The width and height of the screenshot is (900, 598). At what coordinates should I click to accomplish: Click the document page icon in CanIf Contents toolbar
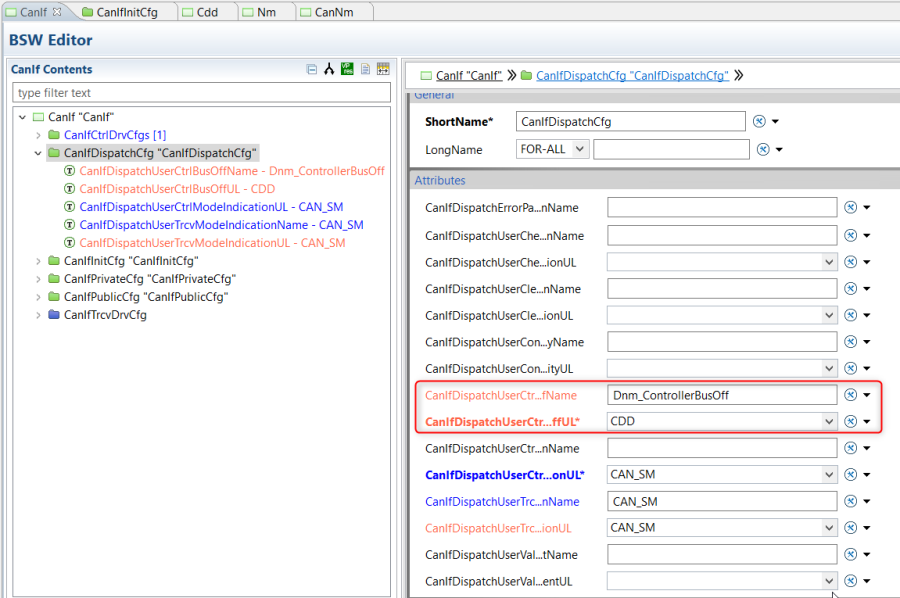(x=365, y=69)
